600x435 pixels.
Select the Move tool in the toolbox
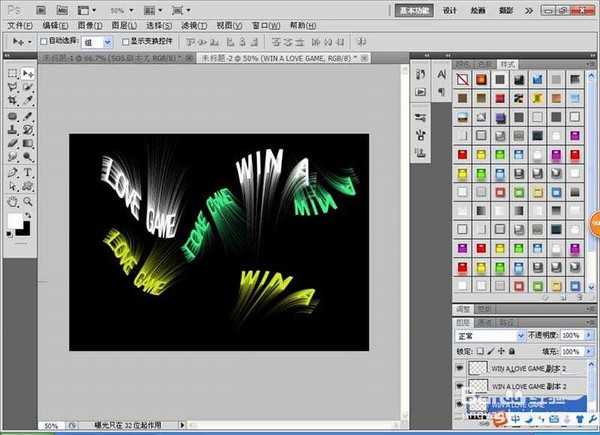29,73
